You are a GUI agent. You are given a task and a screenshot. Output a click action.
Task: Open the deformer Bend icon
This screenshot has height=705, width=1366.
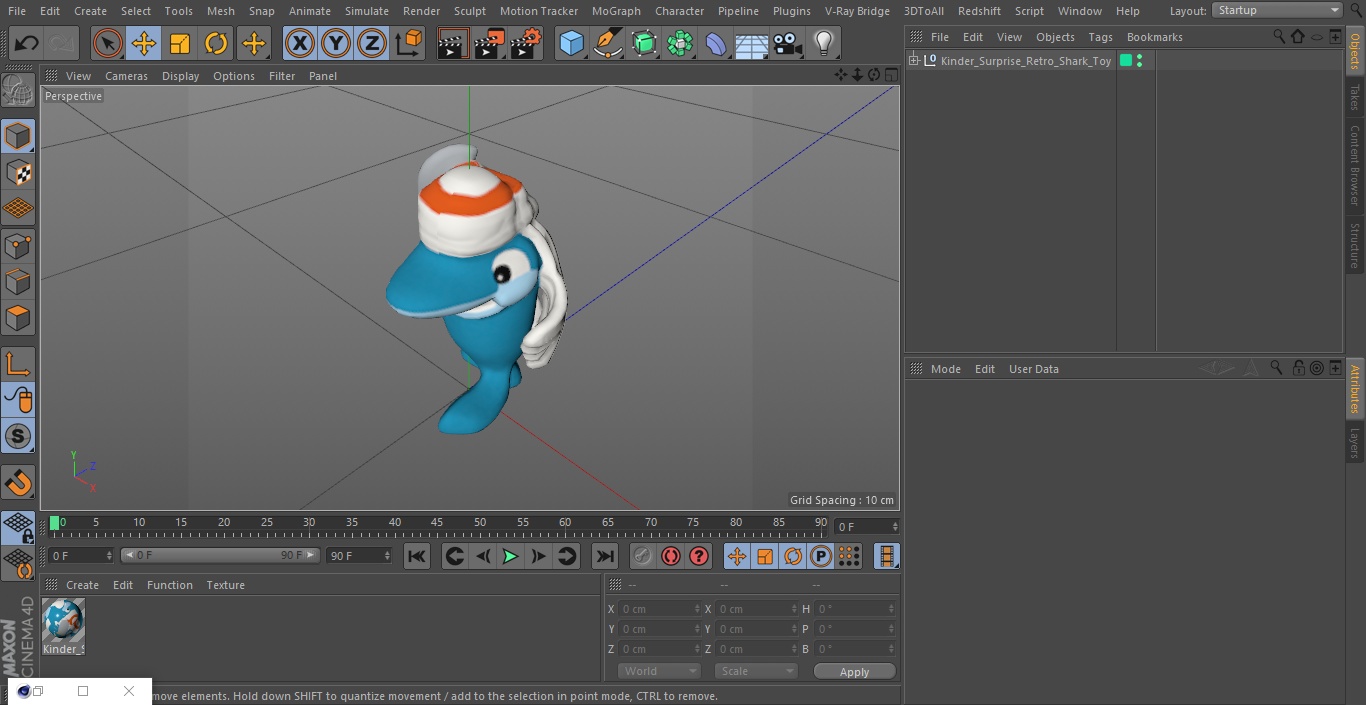coord(716,43)
